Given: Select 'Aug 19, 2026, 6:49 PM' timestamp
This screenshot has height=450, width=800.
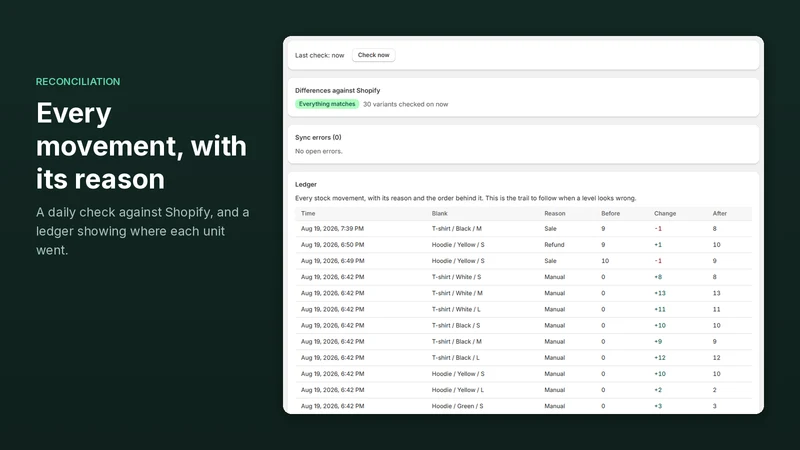Looking at the screenshot, I should point(332,261).
